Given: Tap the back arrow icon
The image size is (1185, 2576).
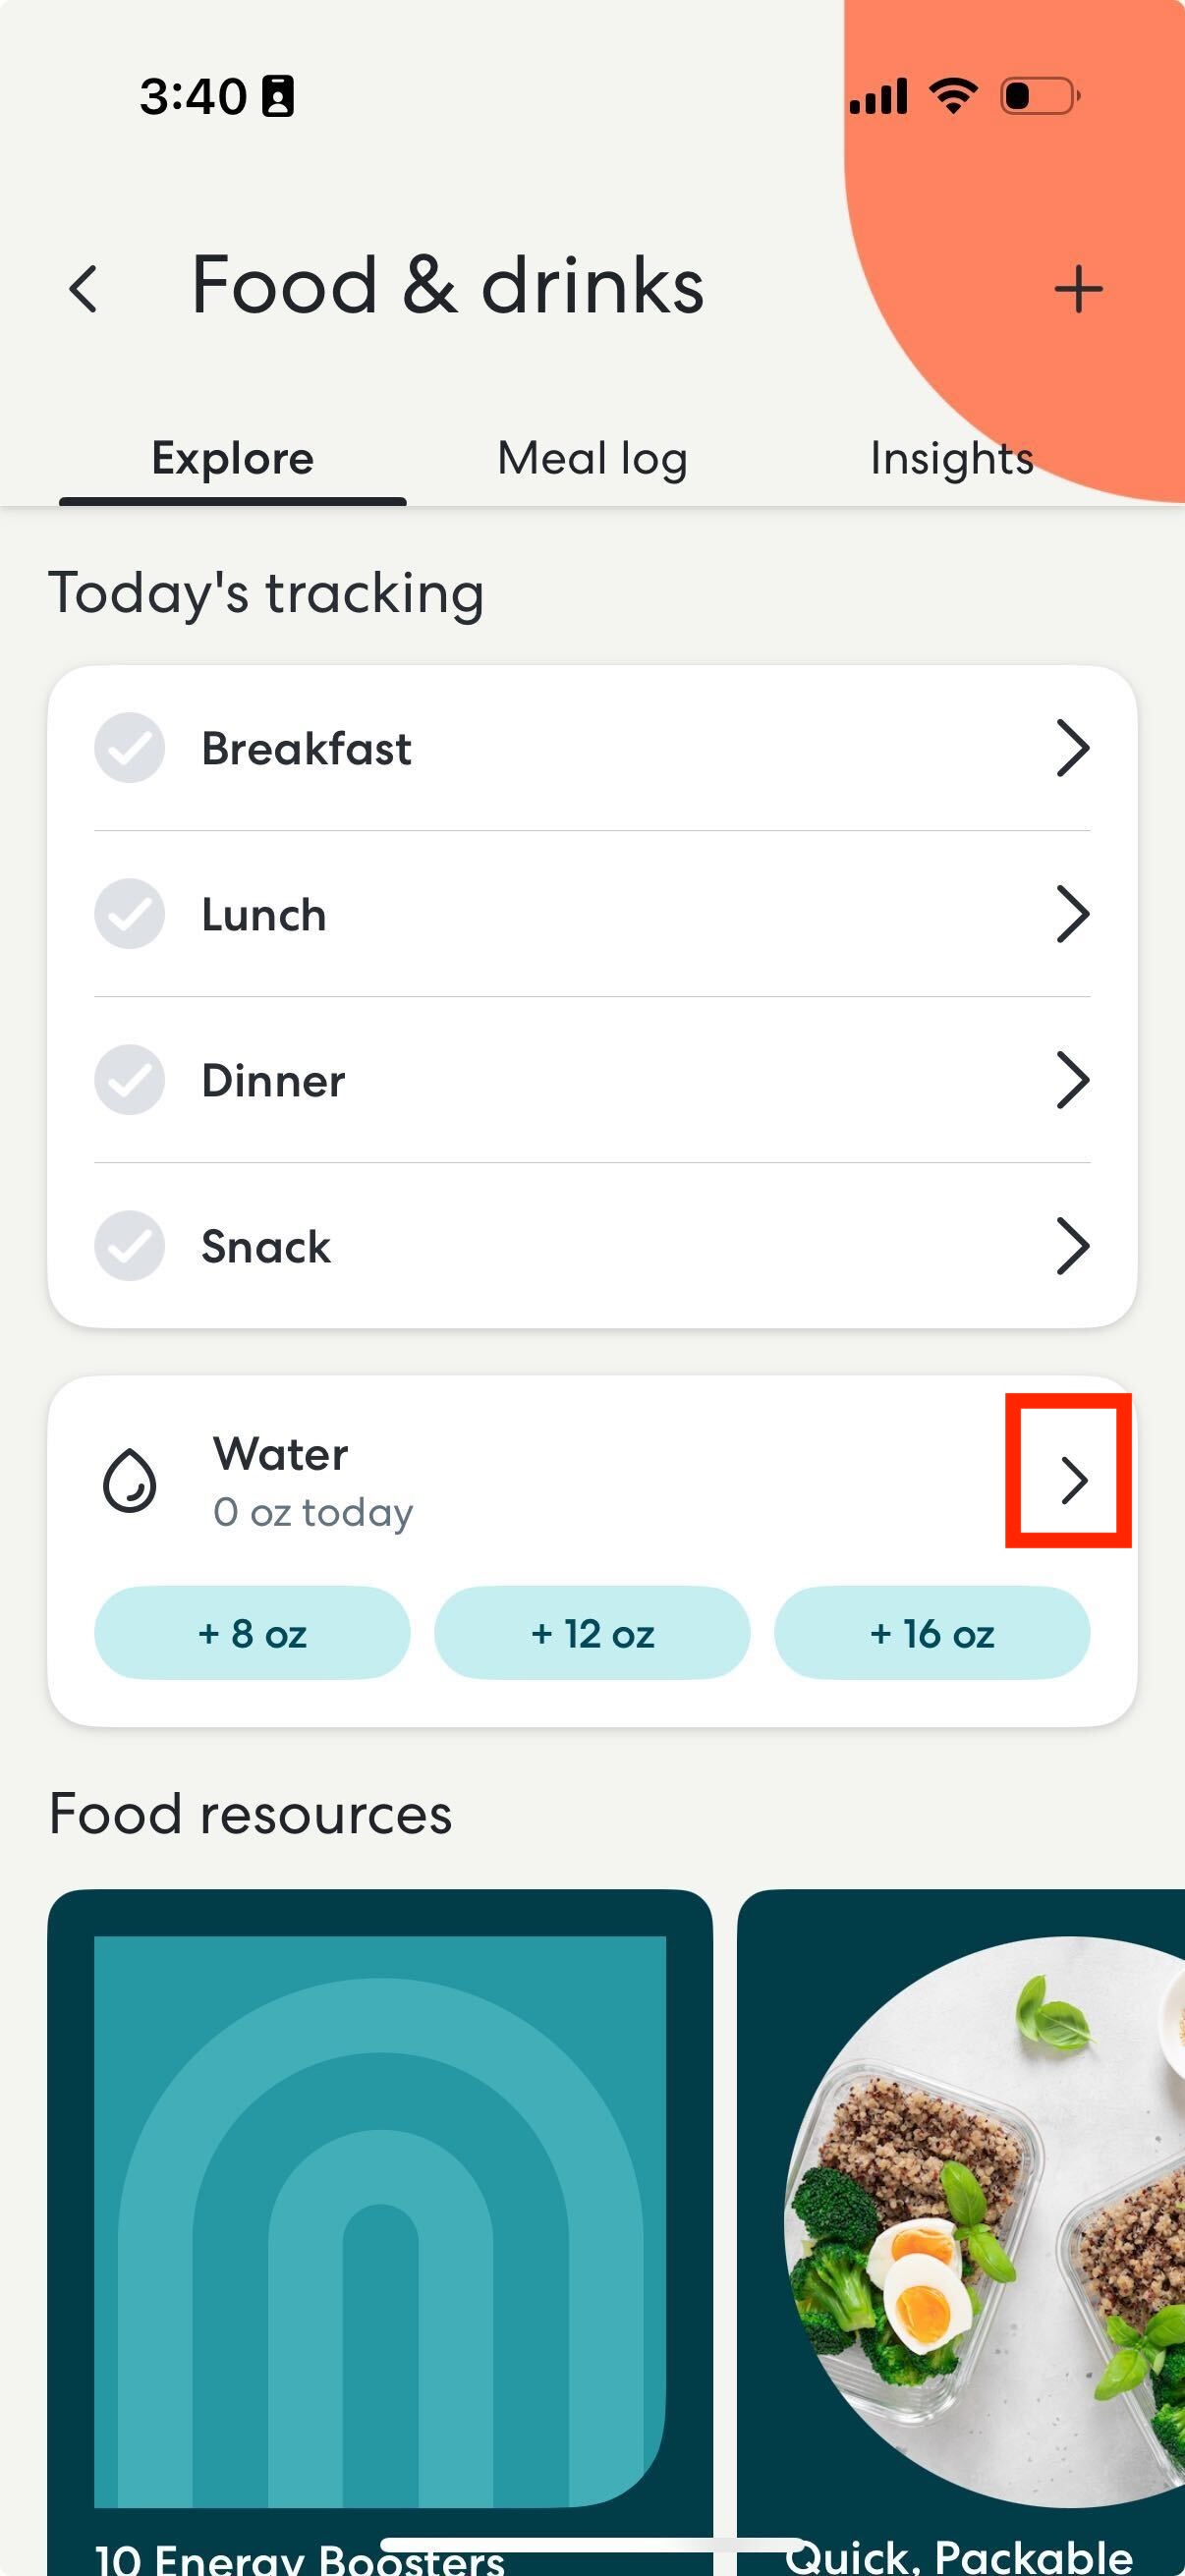Looking at the screenshot, I should [x=84, y=289].
